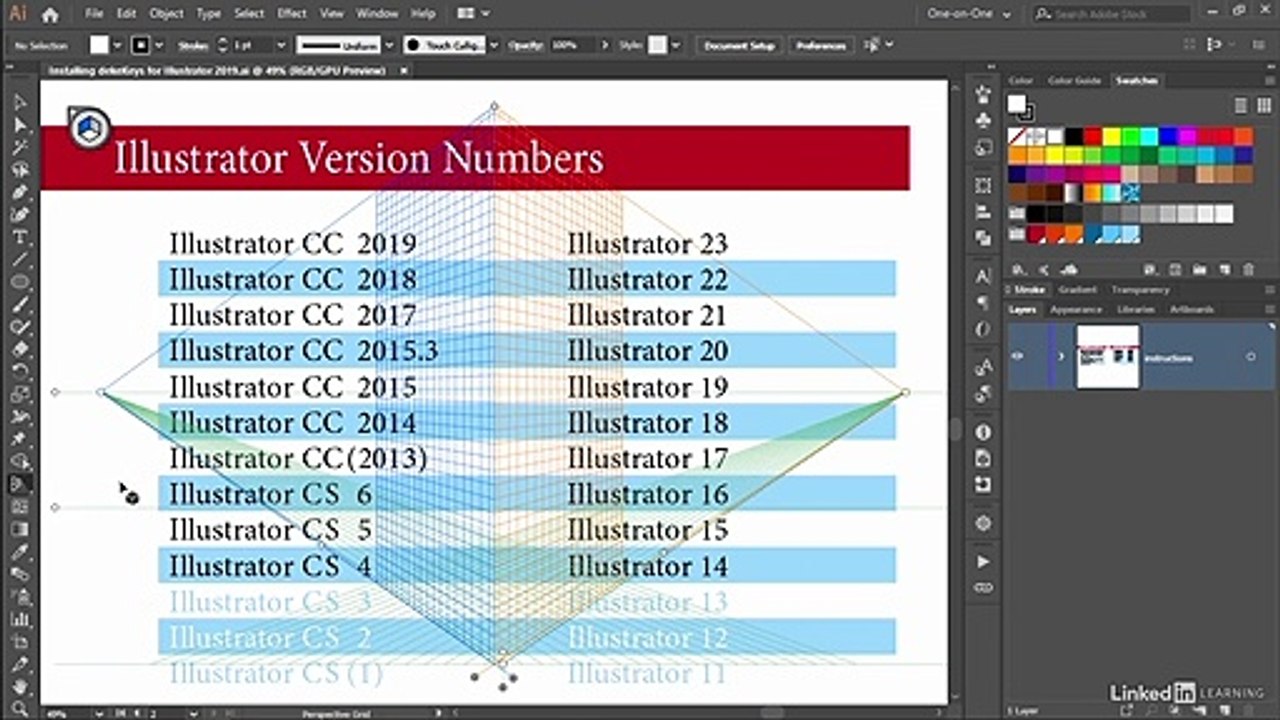This screenshot has width=1280, height=720.
Task: Select the Eyedropper tool
Action: (19, 552)
